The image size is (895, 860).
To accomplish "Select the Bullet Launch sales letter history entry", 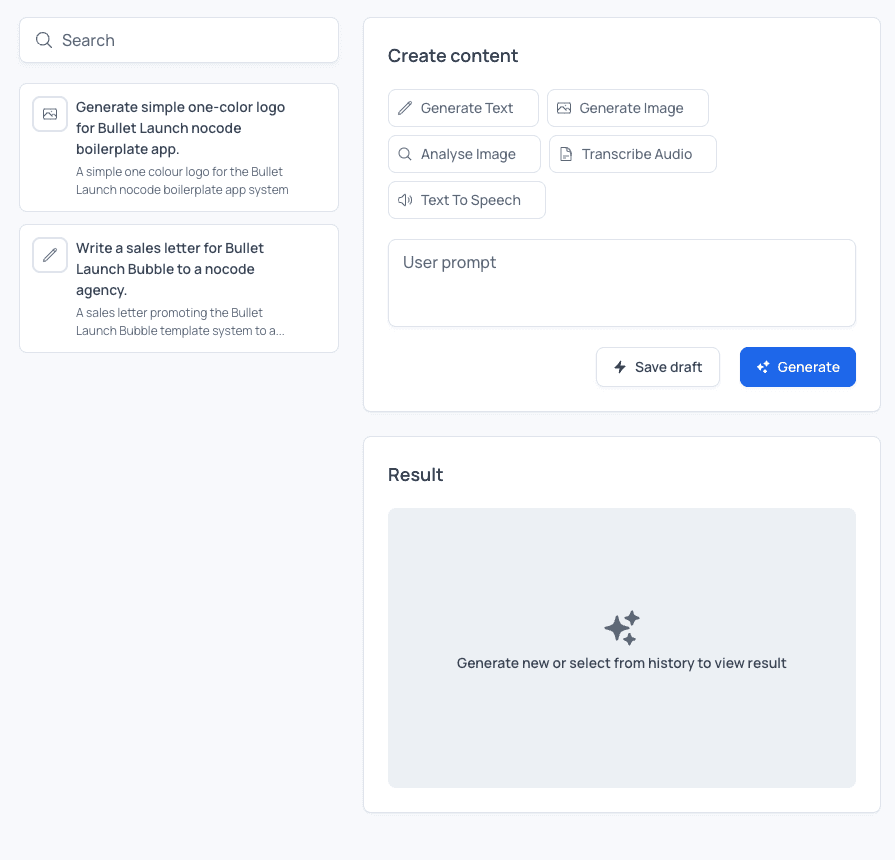I will coord(178,288).
